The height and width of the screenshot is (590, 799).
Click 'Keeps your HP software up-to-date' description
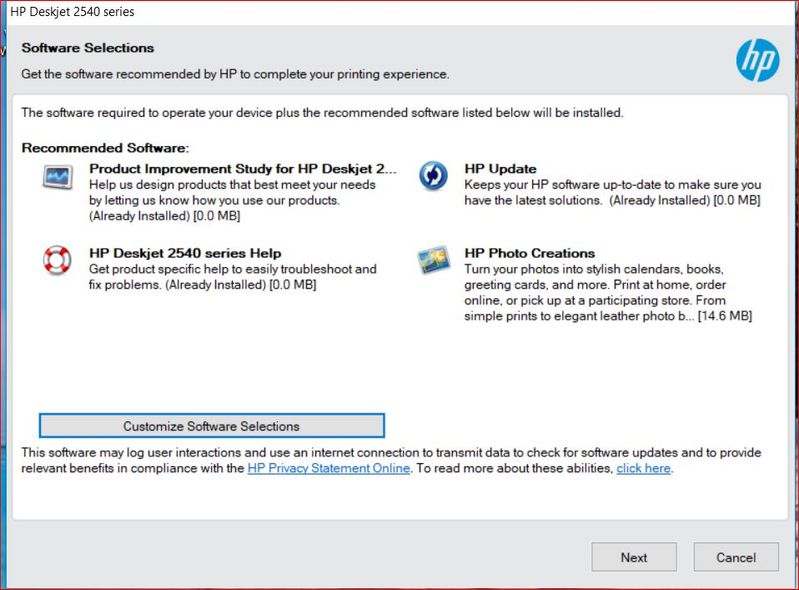point(612,193)
